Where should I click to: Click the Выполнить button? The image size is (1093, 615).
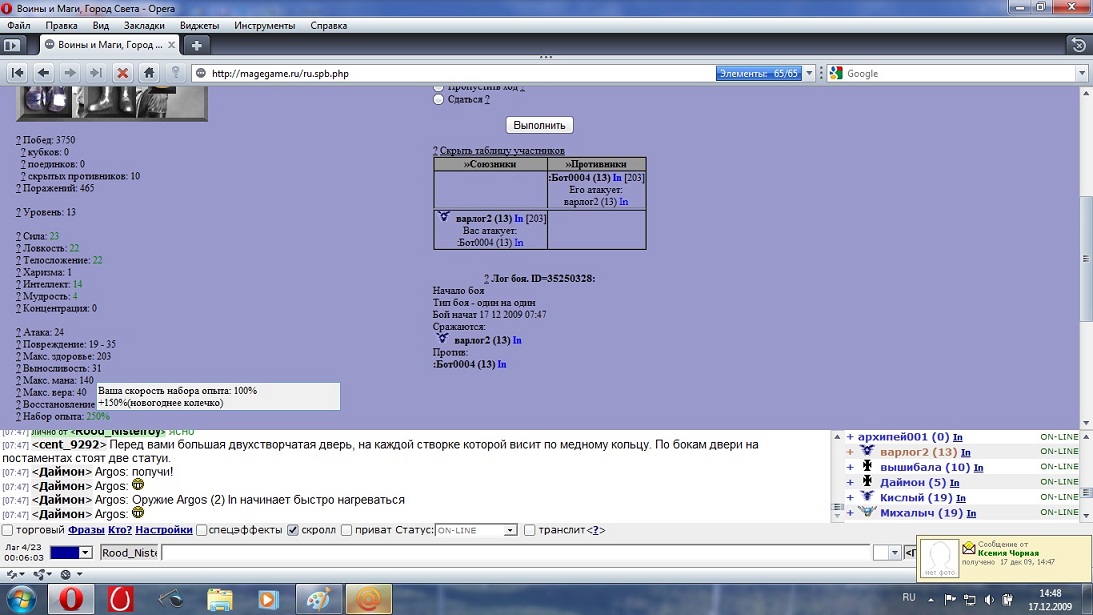point(540,125)
